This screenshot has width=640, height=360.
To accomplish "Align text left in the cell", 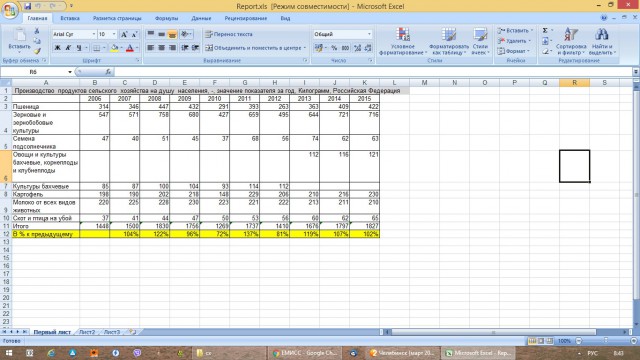I will pos(151,48).
